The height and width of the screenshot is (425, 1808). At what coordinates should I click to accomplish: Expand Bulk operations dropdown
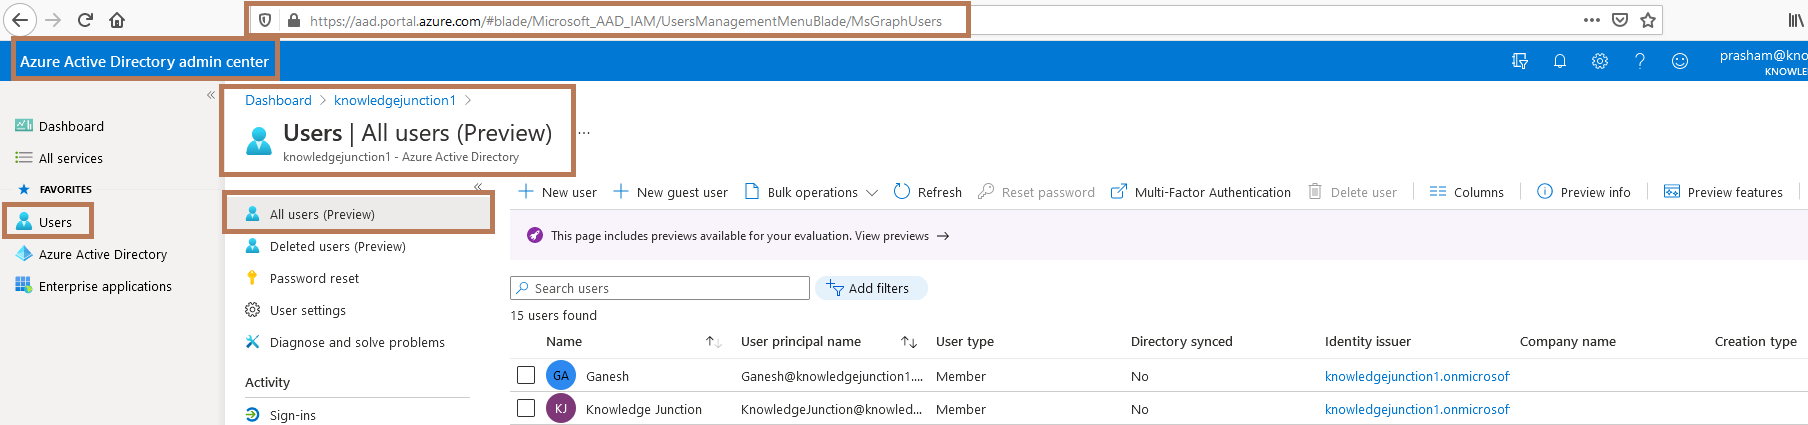pyautogui.click(x=812, y=192)
